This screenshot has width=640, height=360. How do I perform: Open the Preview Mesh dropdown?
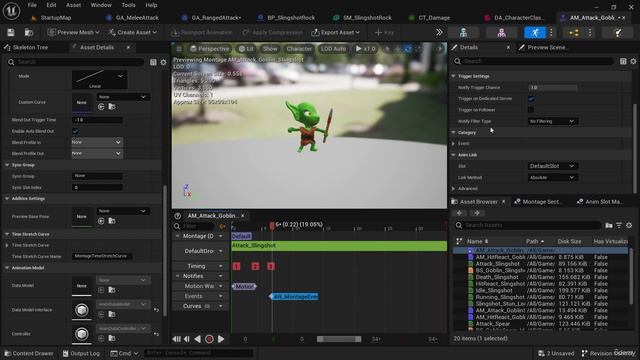point(73,32)
